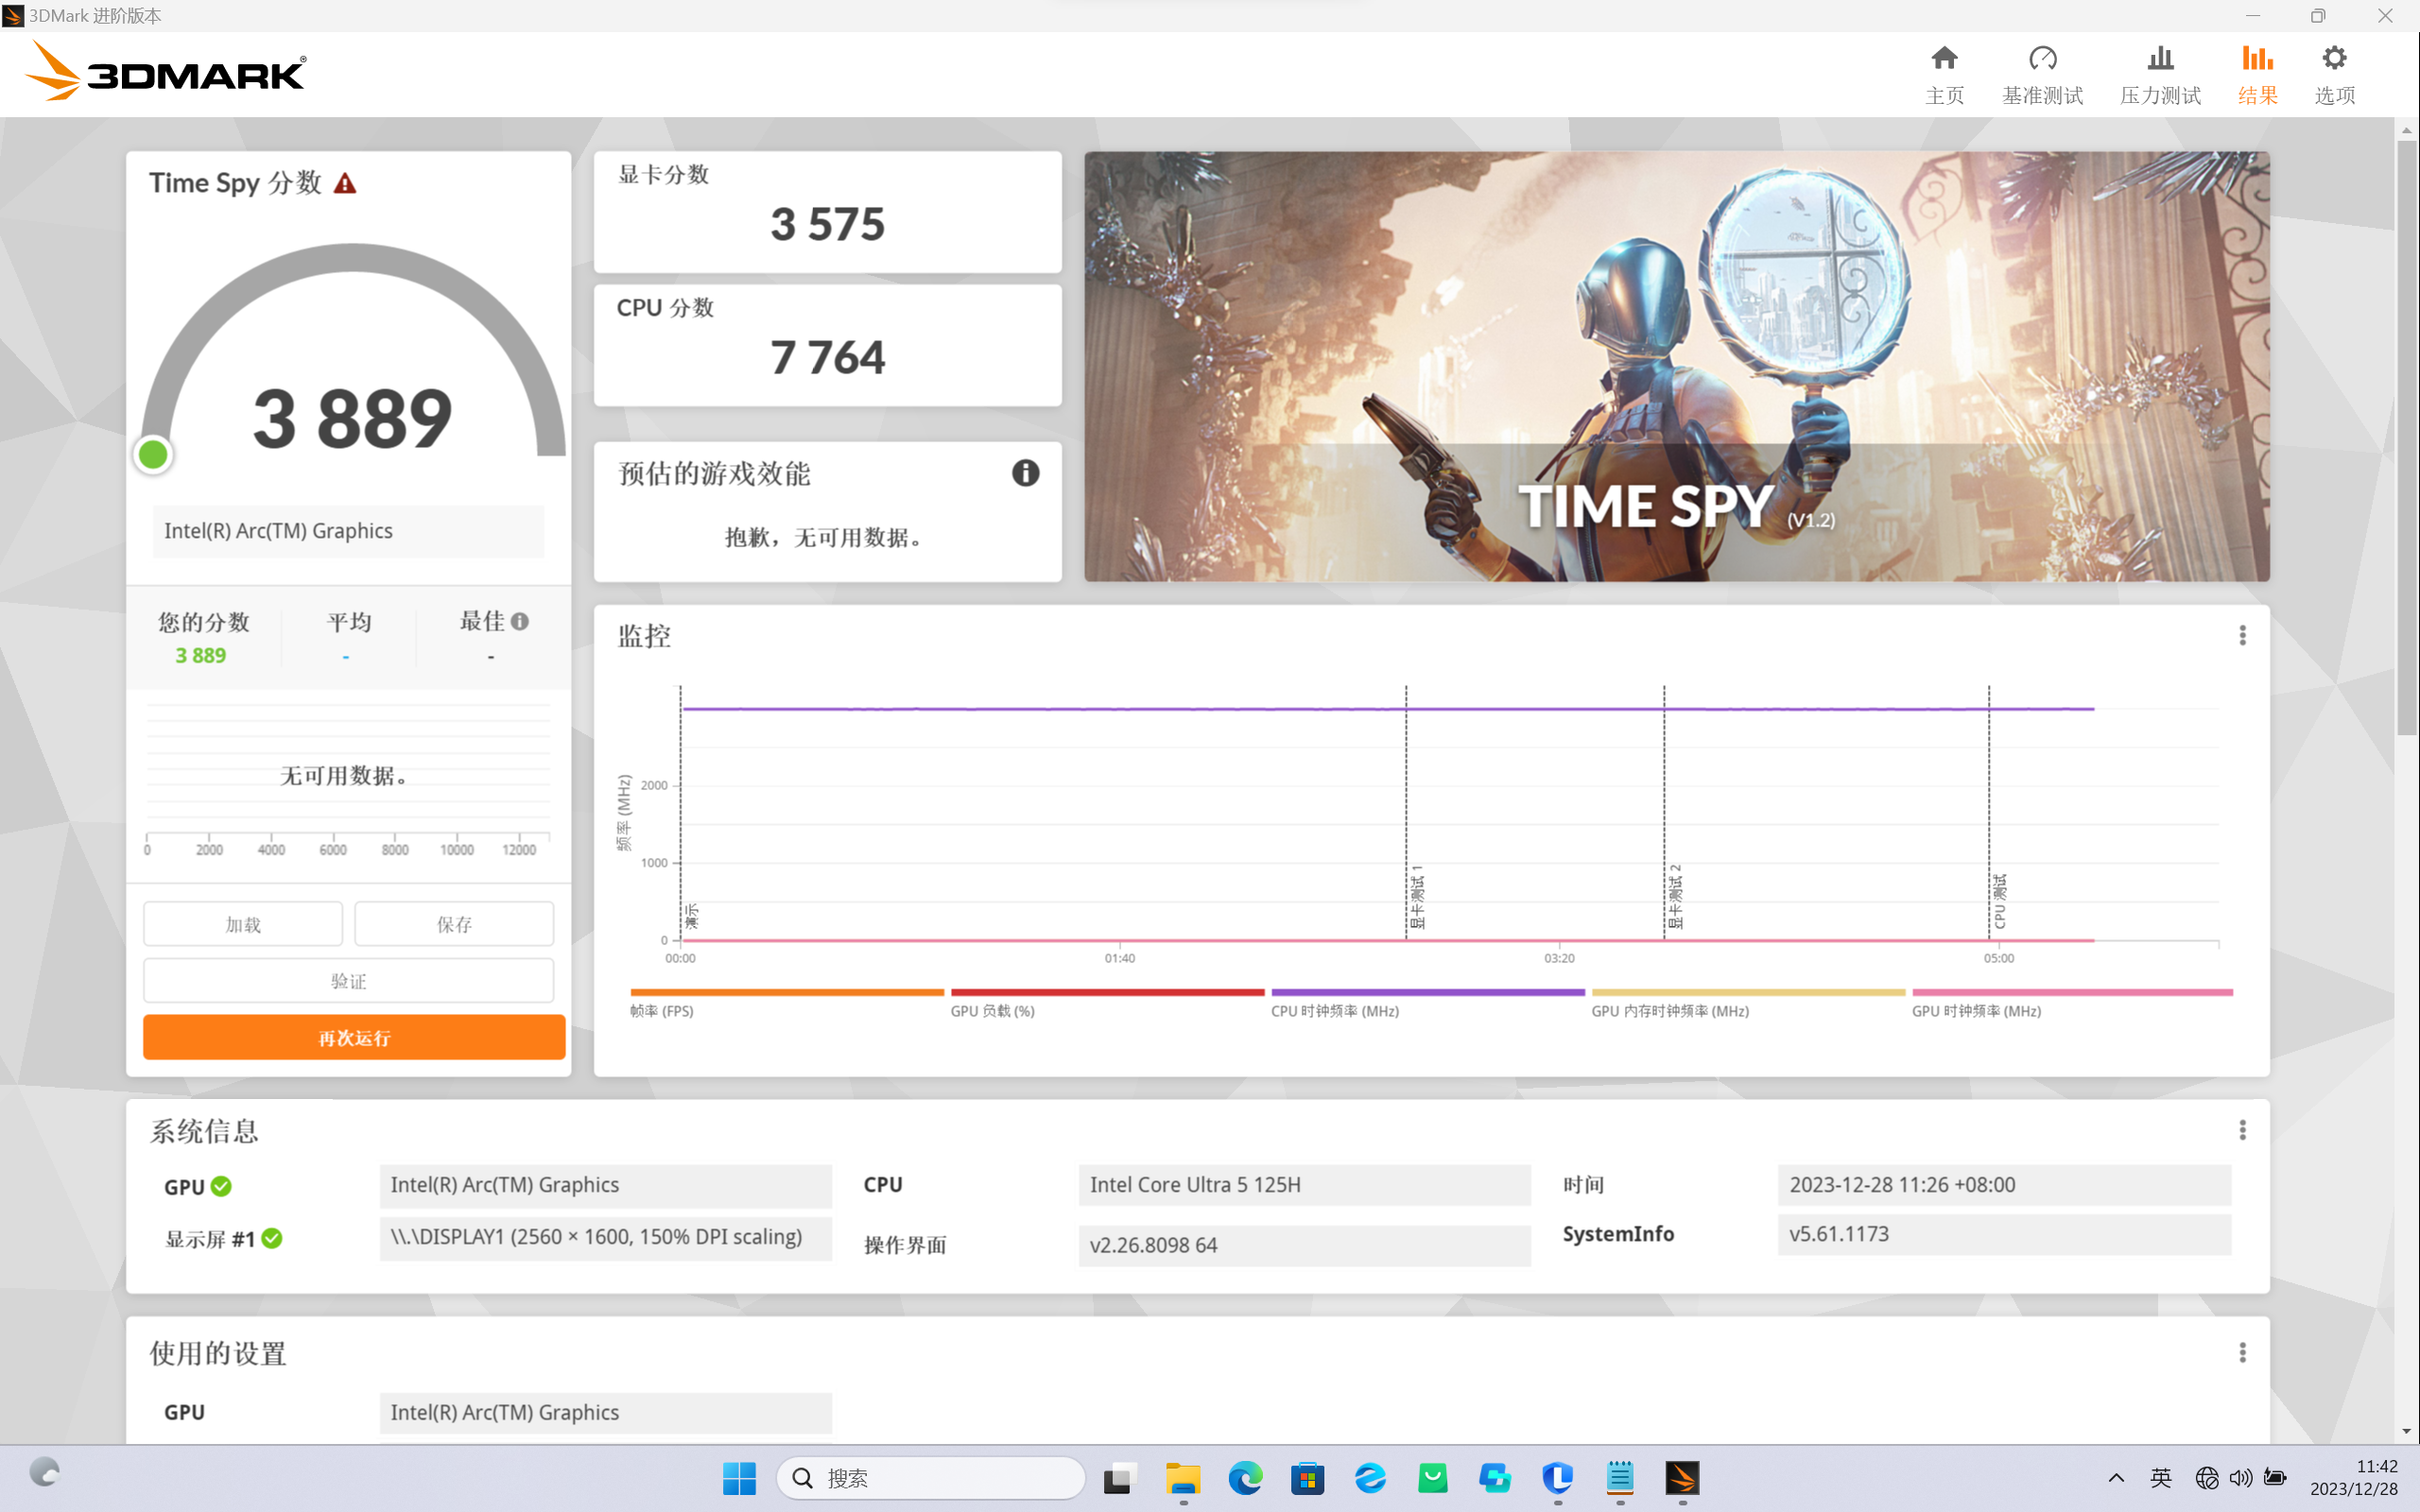Viewport: 2420px width, 1512px height.
Task: Open the green app icon in the taskbar
Action: (x=1433, y=1478)
